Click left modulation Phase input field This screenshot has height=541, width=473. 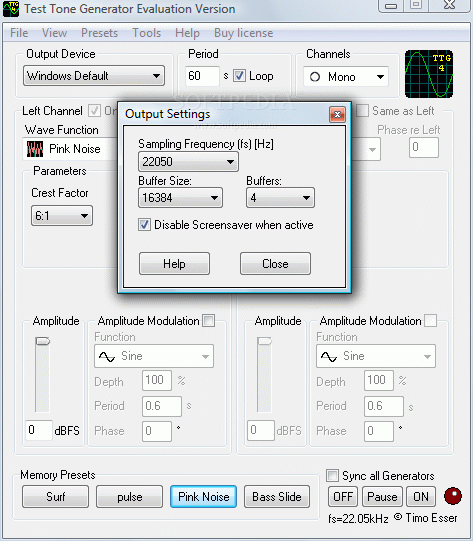pyautogui.click(x=157, y=431)
